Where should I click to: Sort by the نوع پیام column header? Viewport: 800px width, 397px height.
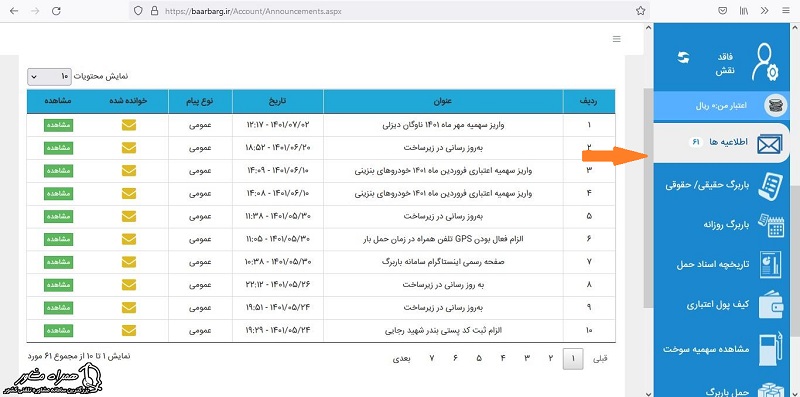[x=200, y=101]
